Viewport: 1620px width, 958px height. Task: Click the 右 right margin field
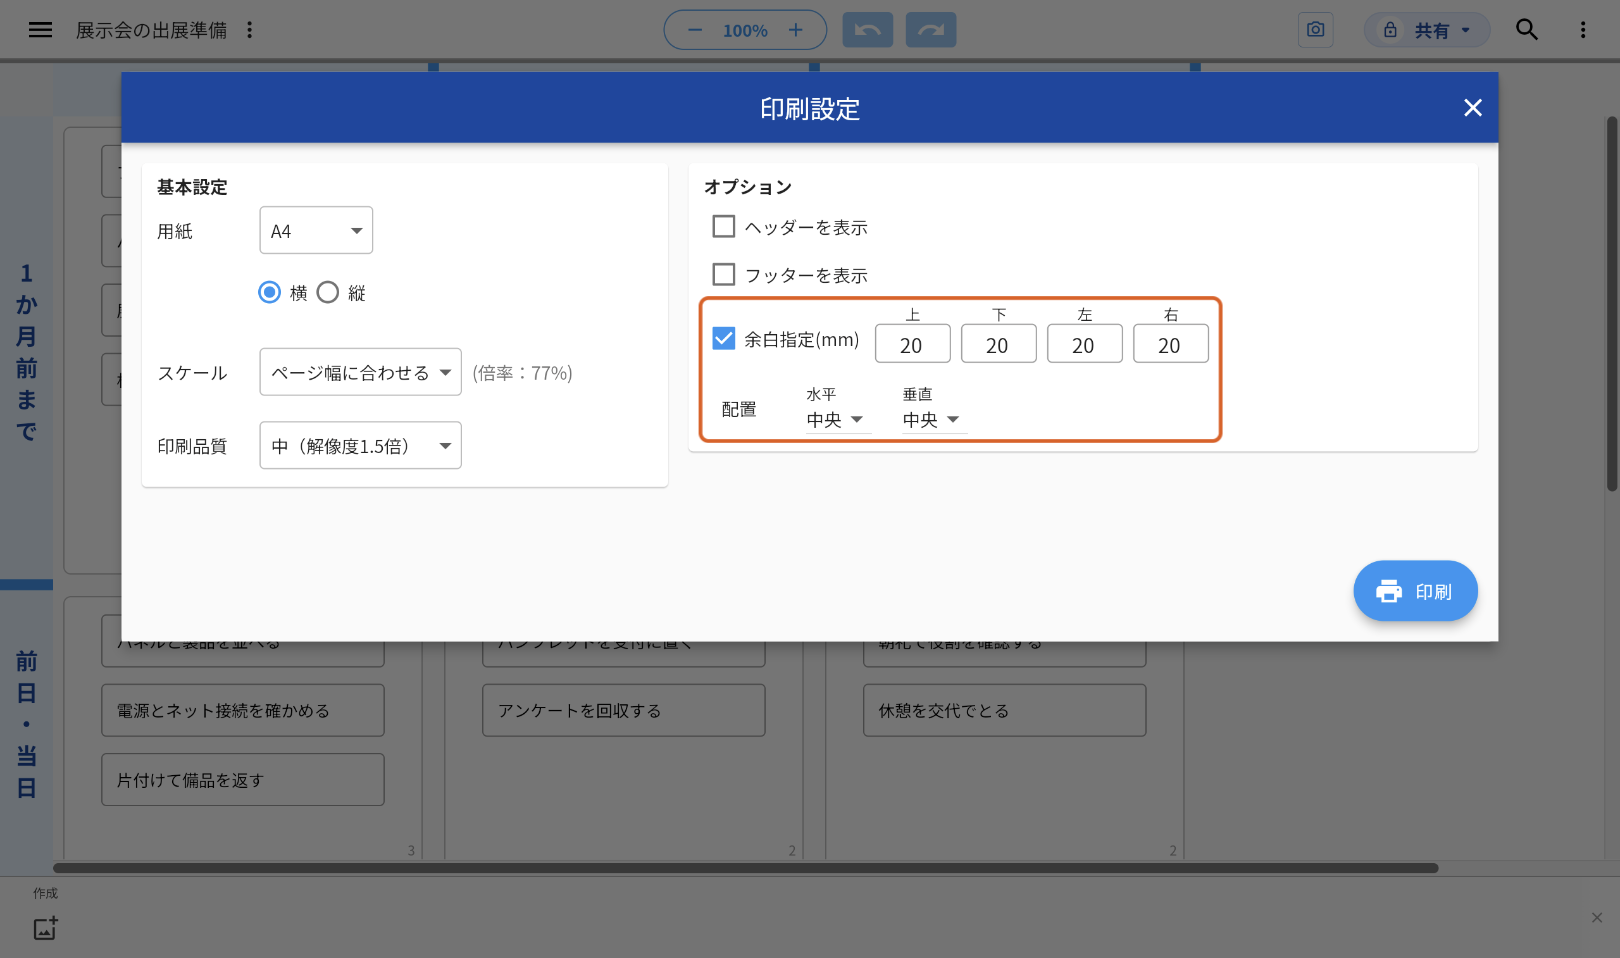[1171, 344]
